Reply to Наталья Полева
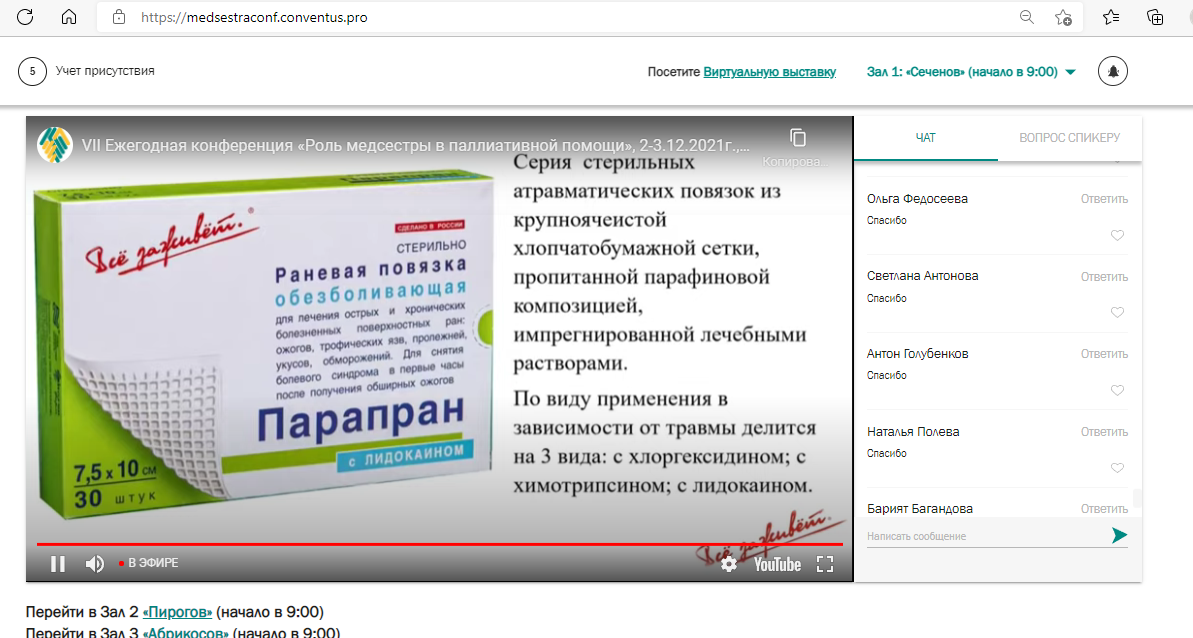Viewport: 1193px width, 638px height. (x=1104, y=432)
